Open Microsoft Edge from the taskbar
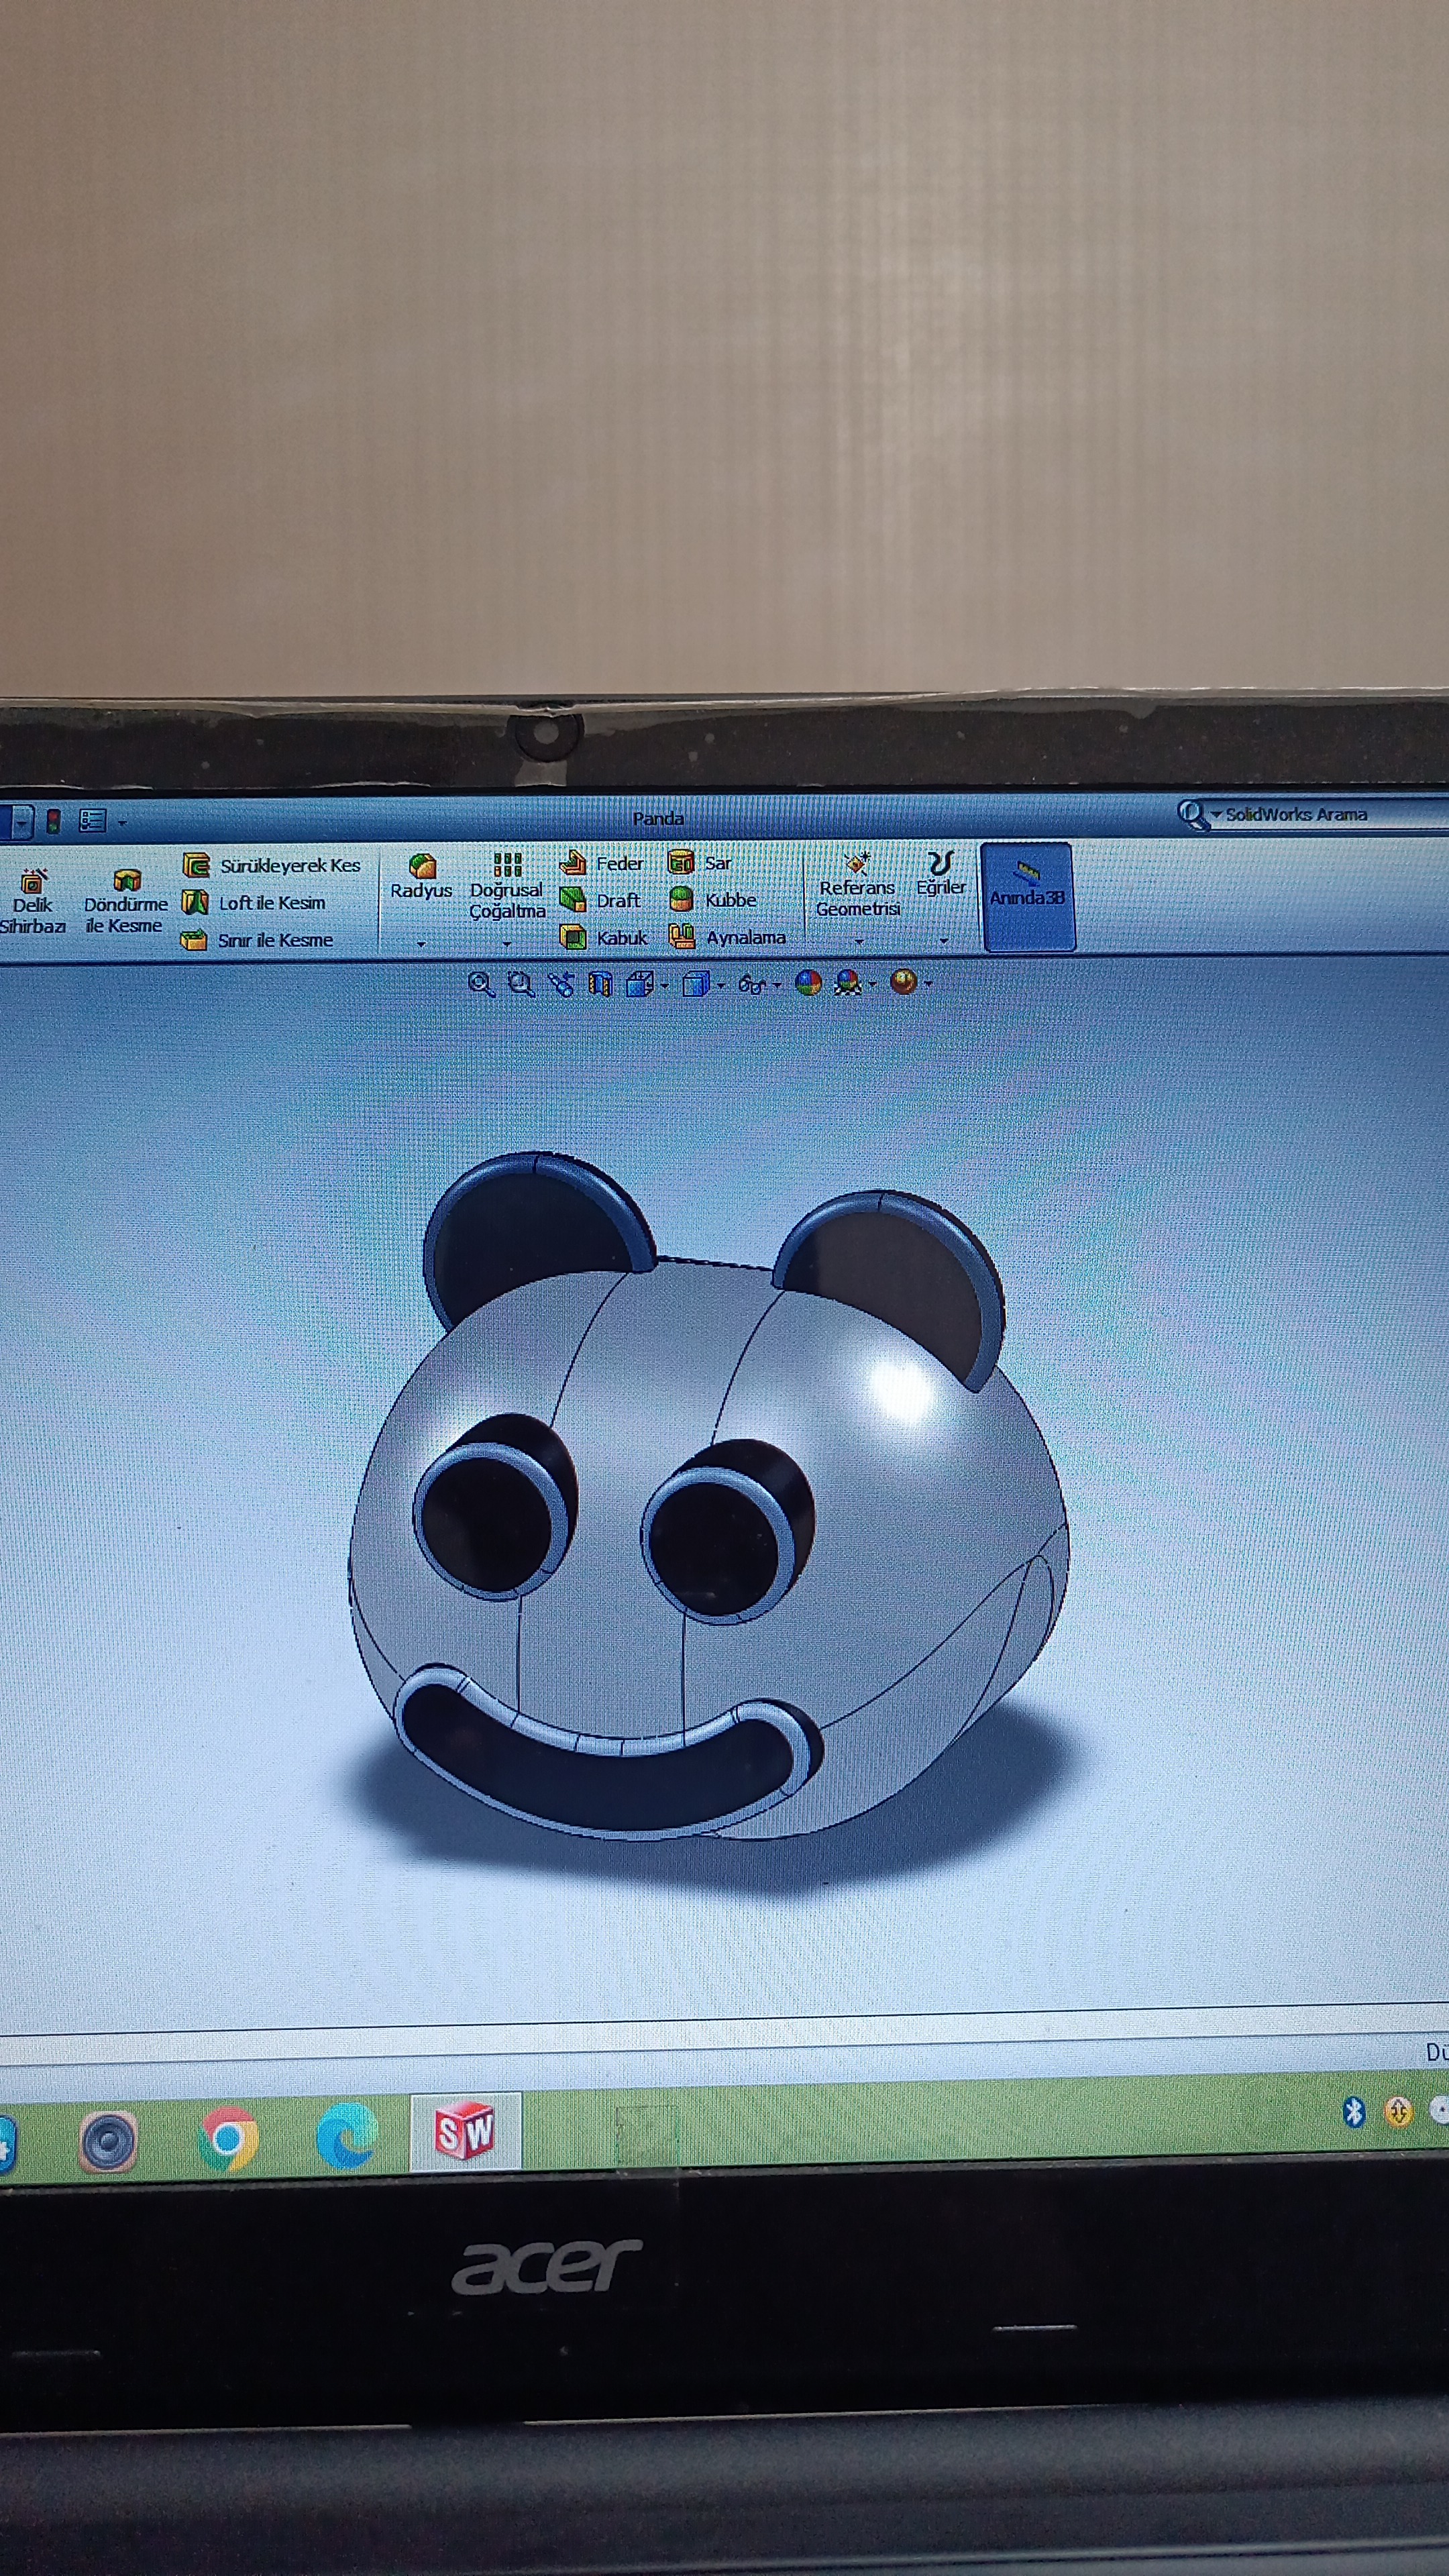The width and height of the screenshot is (1449, 2576). tap(346, 2136)
